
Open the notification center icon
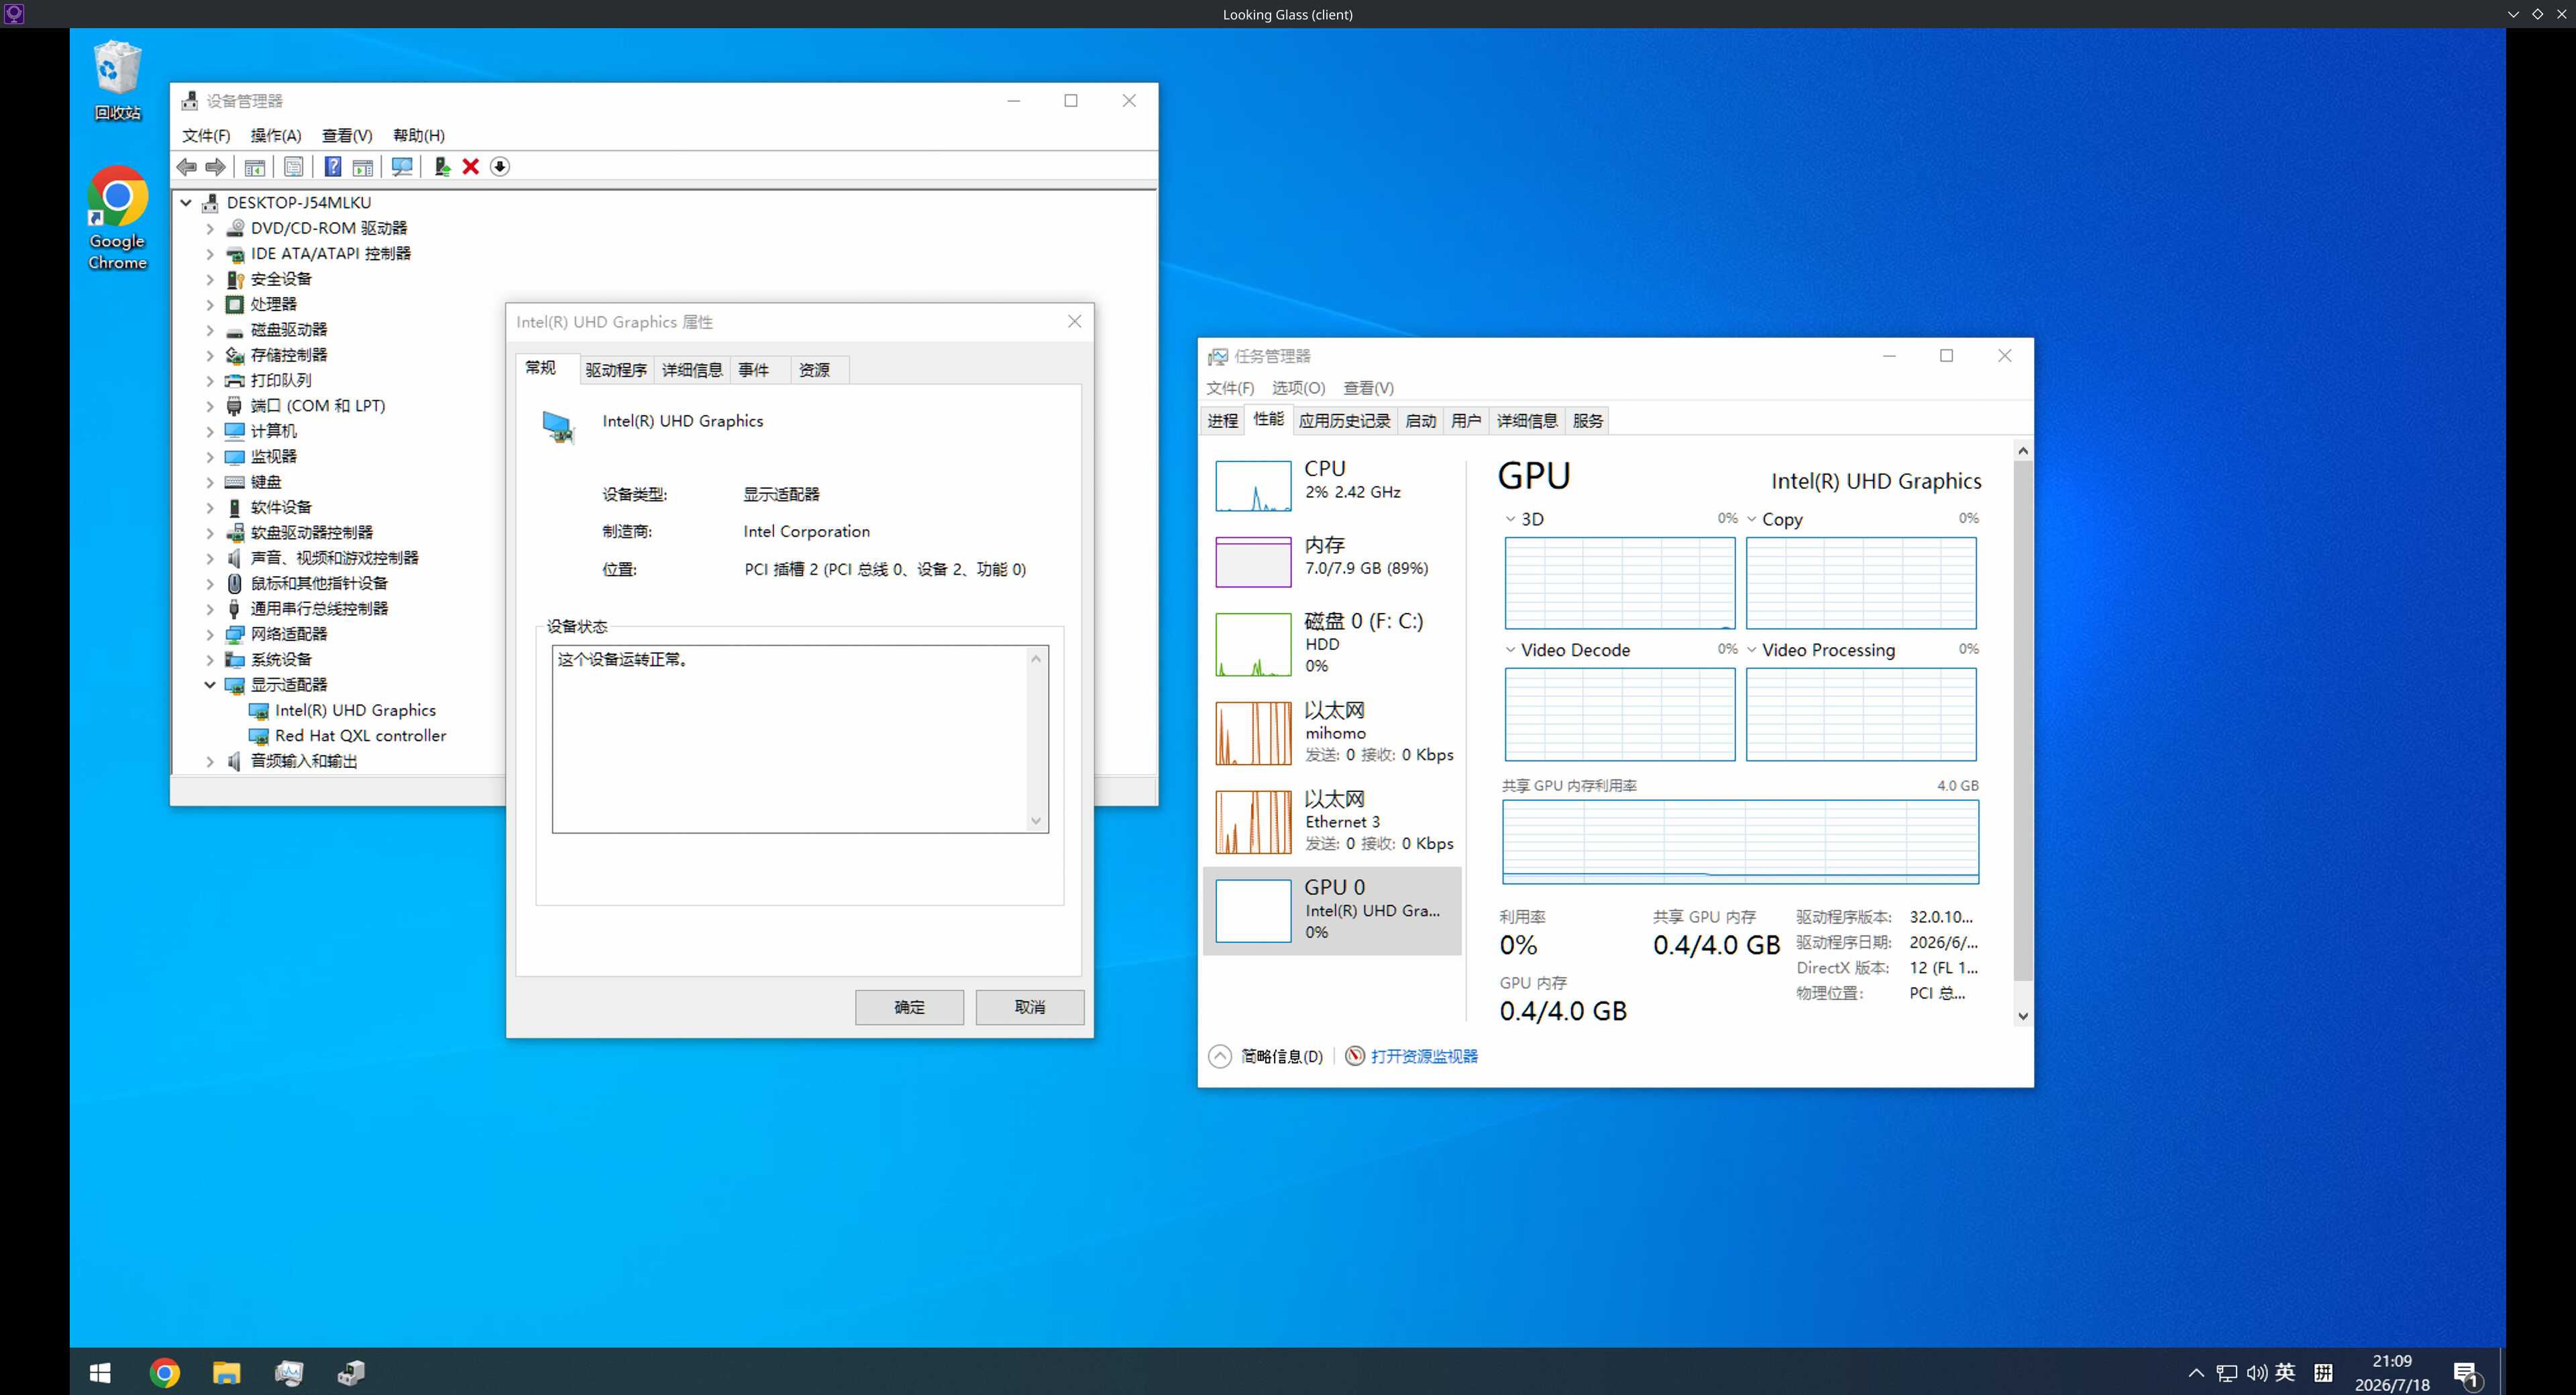pos(2467,1374)
